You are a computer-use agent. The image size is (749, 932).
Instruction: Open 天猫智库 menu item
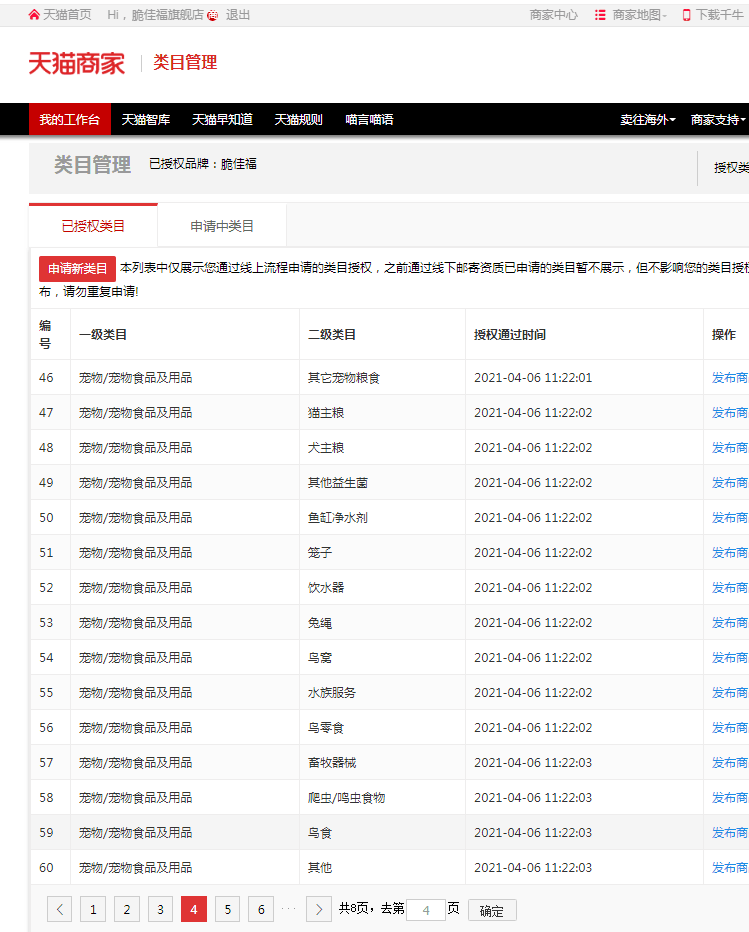tap(146, 119)
